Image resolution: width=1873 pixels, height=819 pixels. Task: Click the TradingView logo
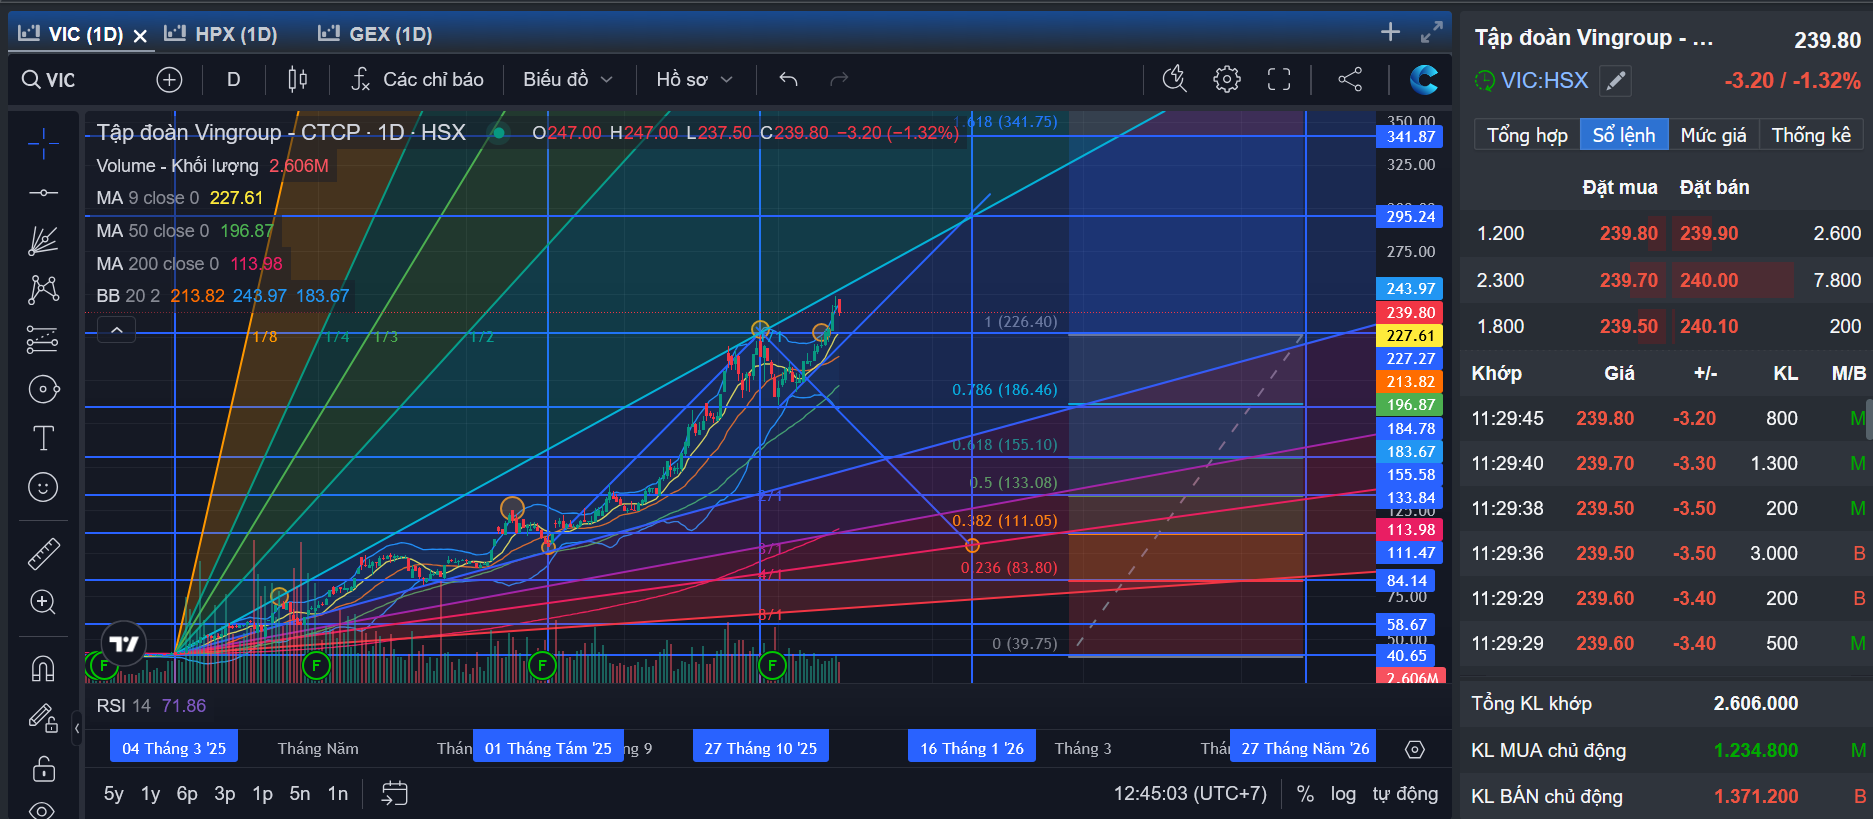click(x=124, y=644)
